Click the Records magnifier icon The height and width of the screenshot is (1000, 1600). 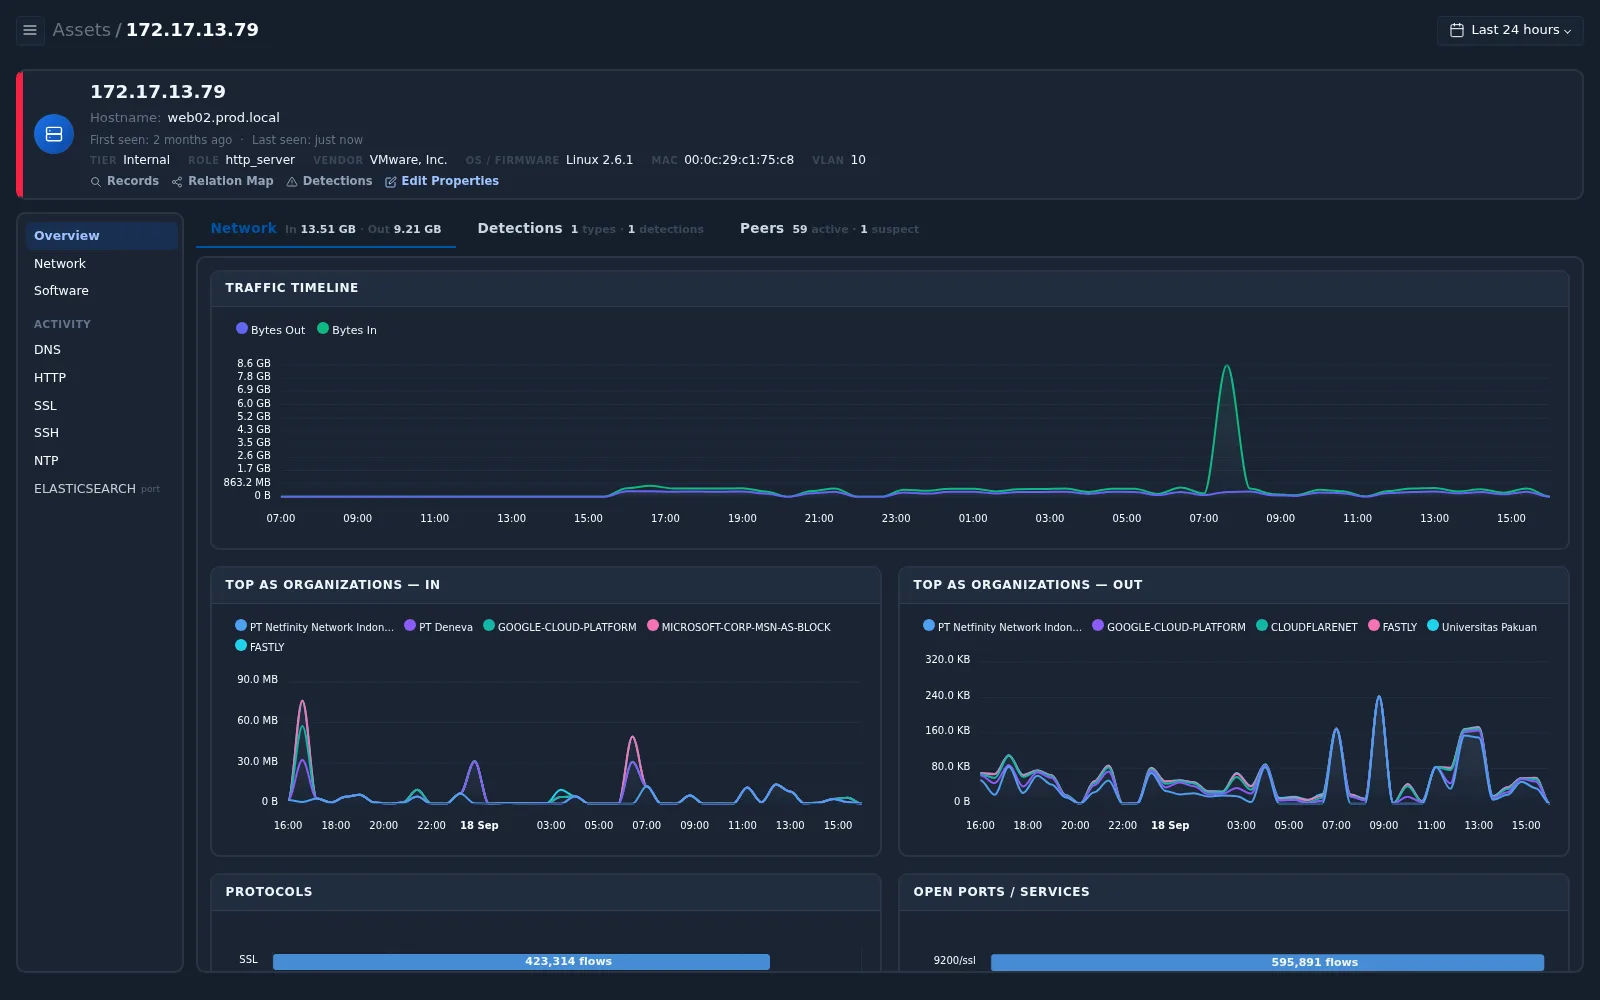pyautogui.click(x=96, y=182)
